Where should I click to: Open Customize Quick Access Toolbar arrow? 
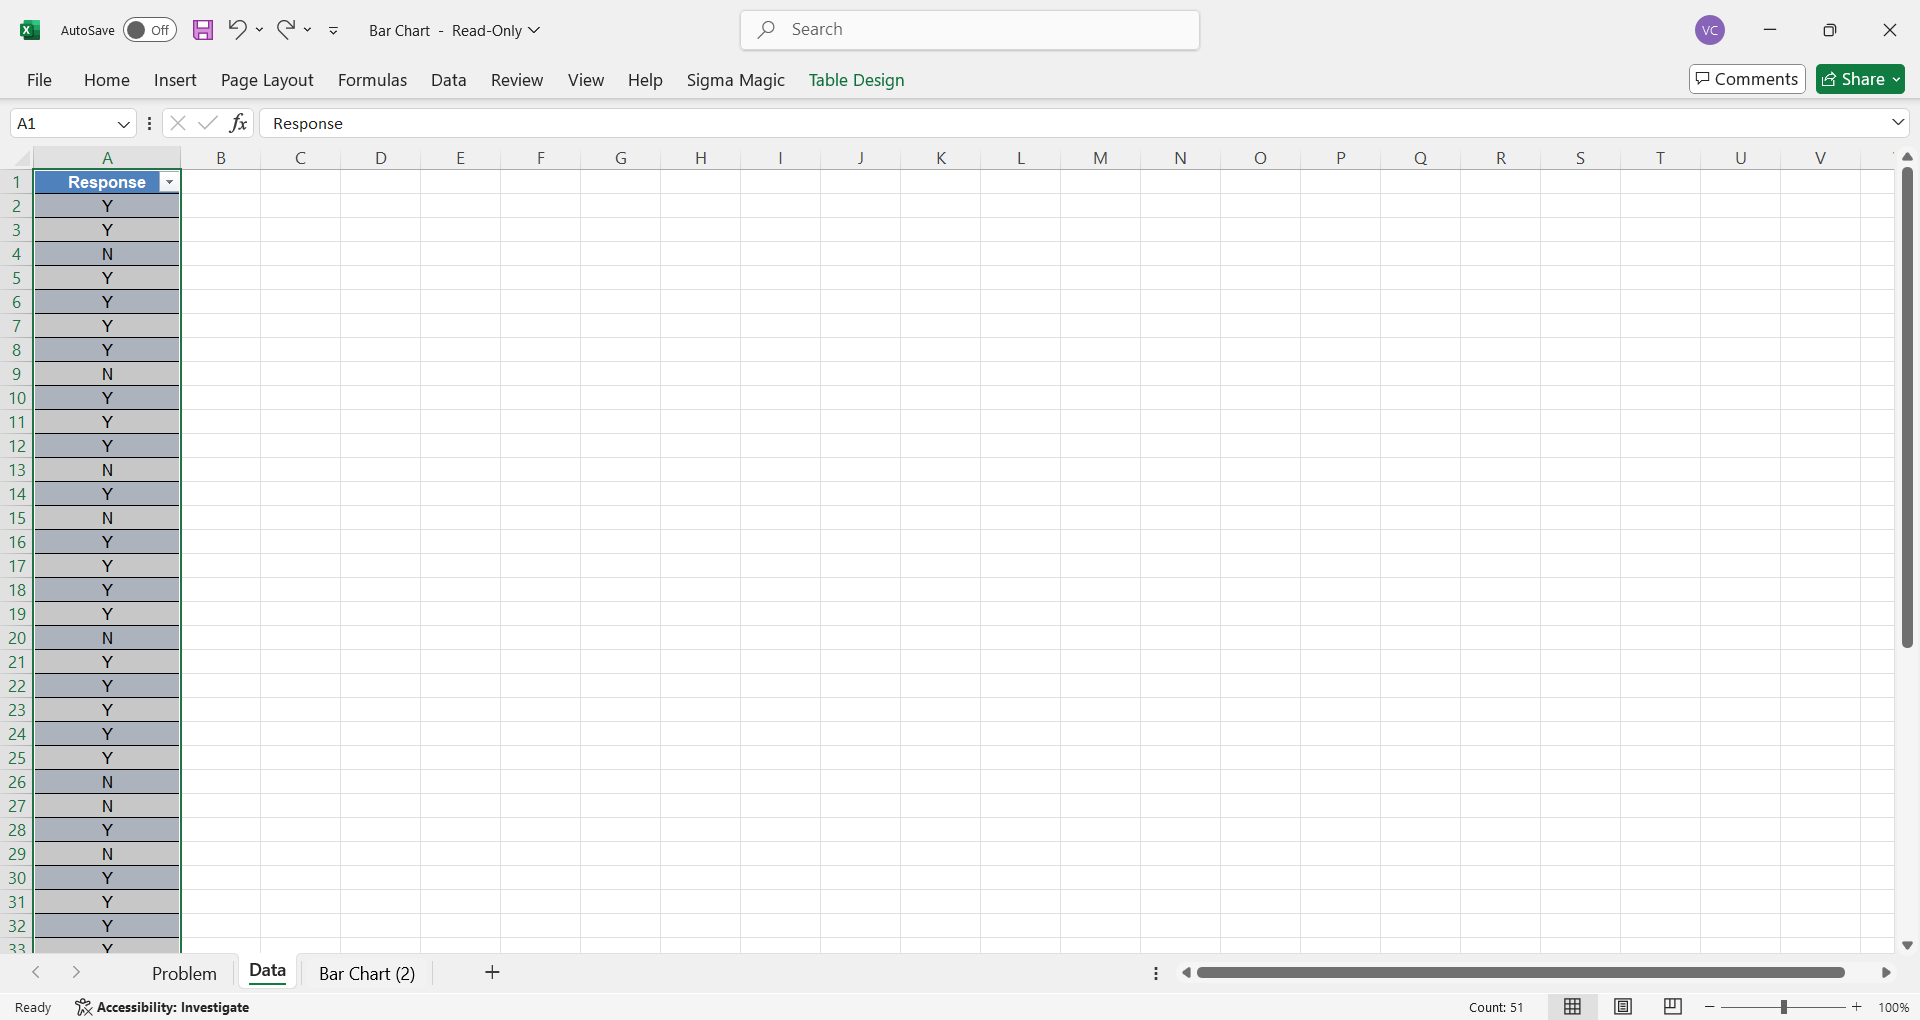coord(334,30)
